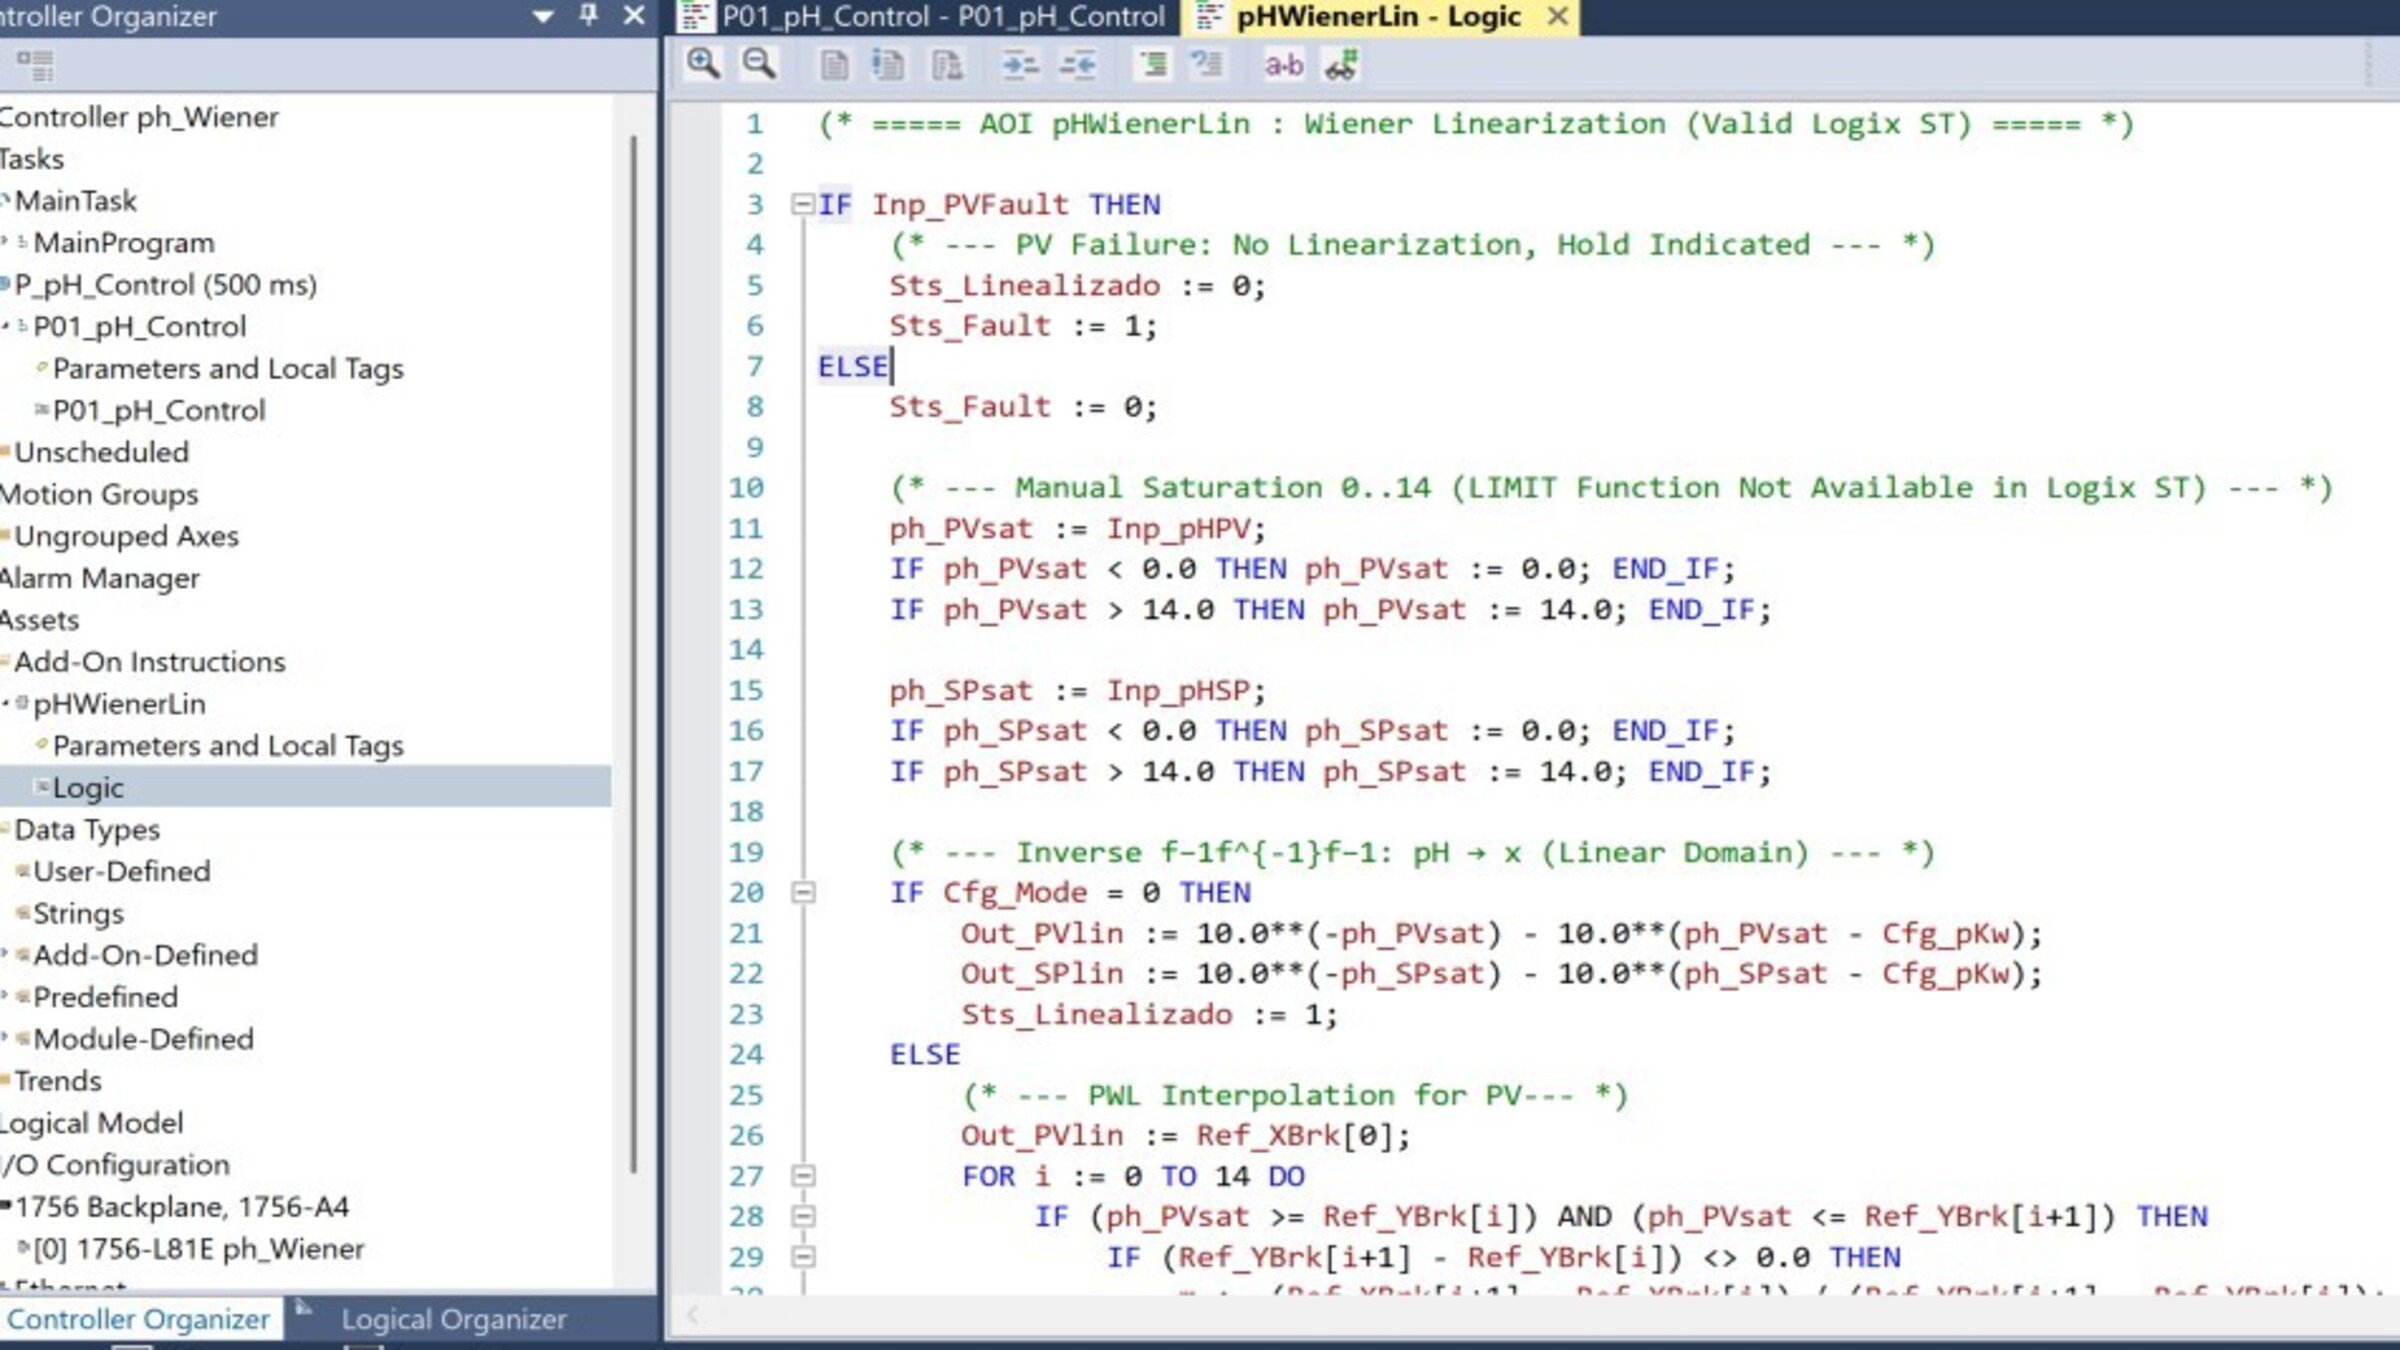
Task: Click the Controller Organizer vertical scrollbar
Action: [634, 655]
